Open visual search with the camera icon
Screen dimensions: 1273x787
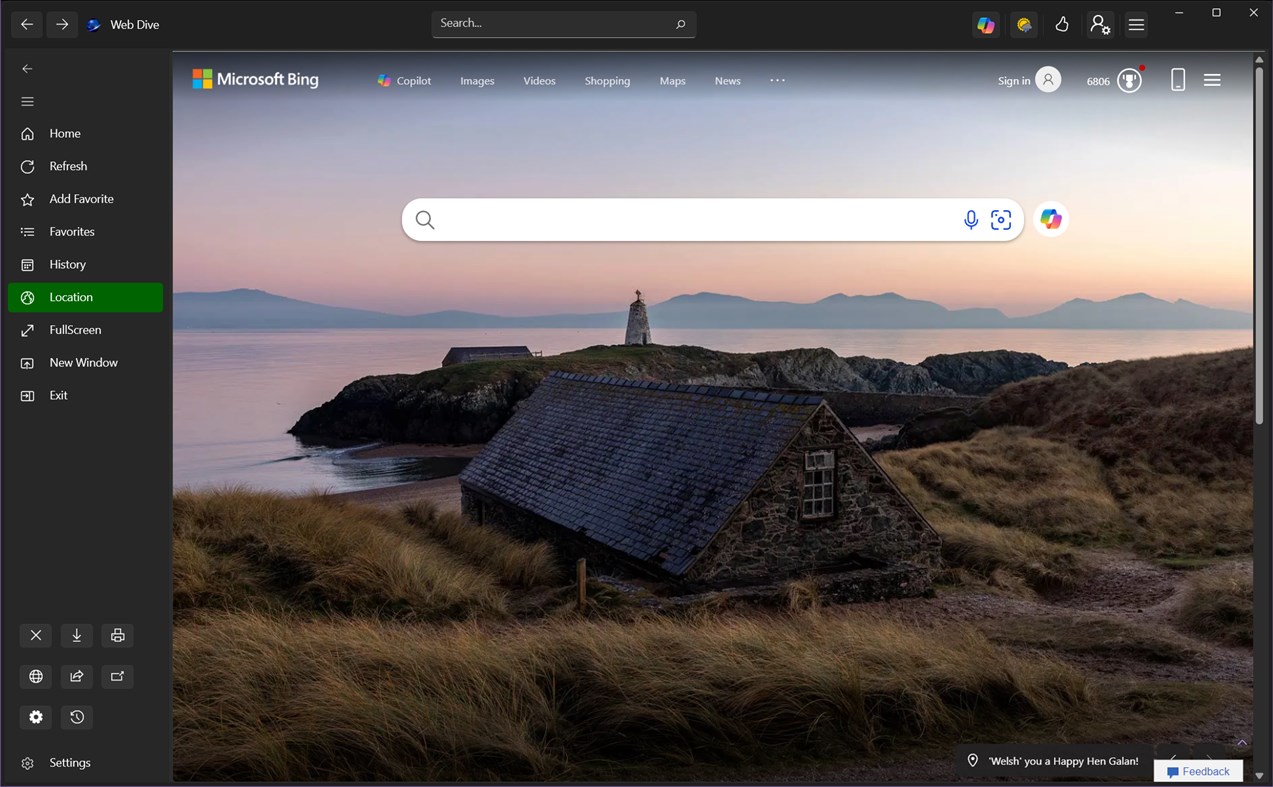1000,219
